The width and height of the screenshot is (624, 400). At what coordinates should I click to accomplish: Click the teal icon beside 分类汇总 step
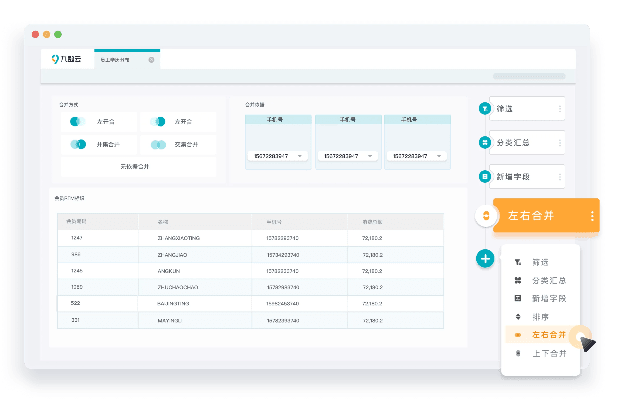click(x=485, y=142)
